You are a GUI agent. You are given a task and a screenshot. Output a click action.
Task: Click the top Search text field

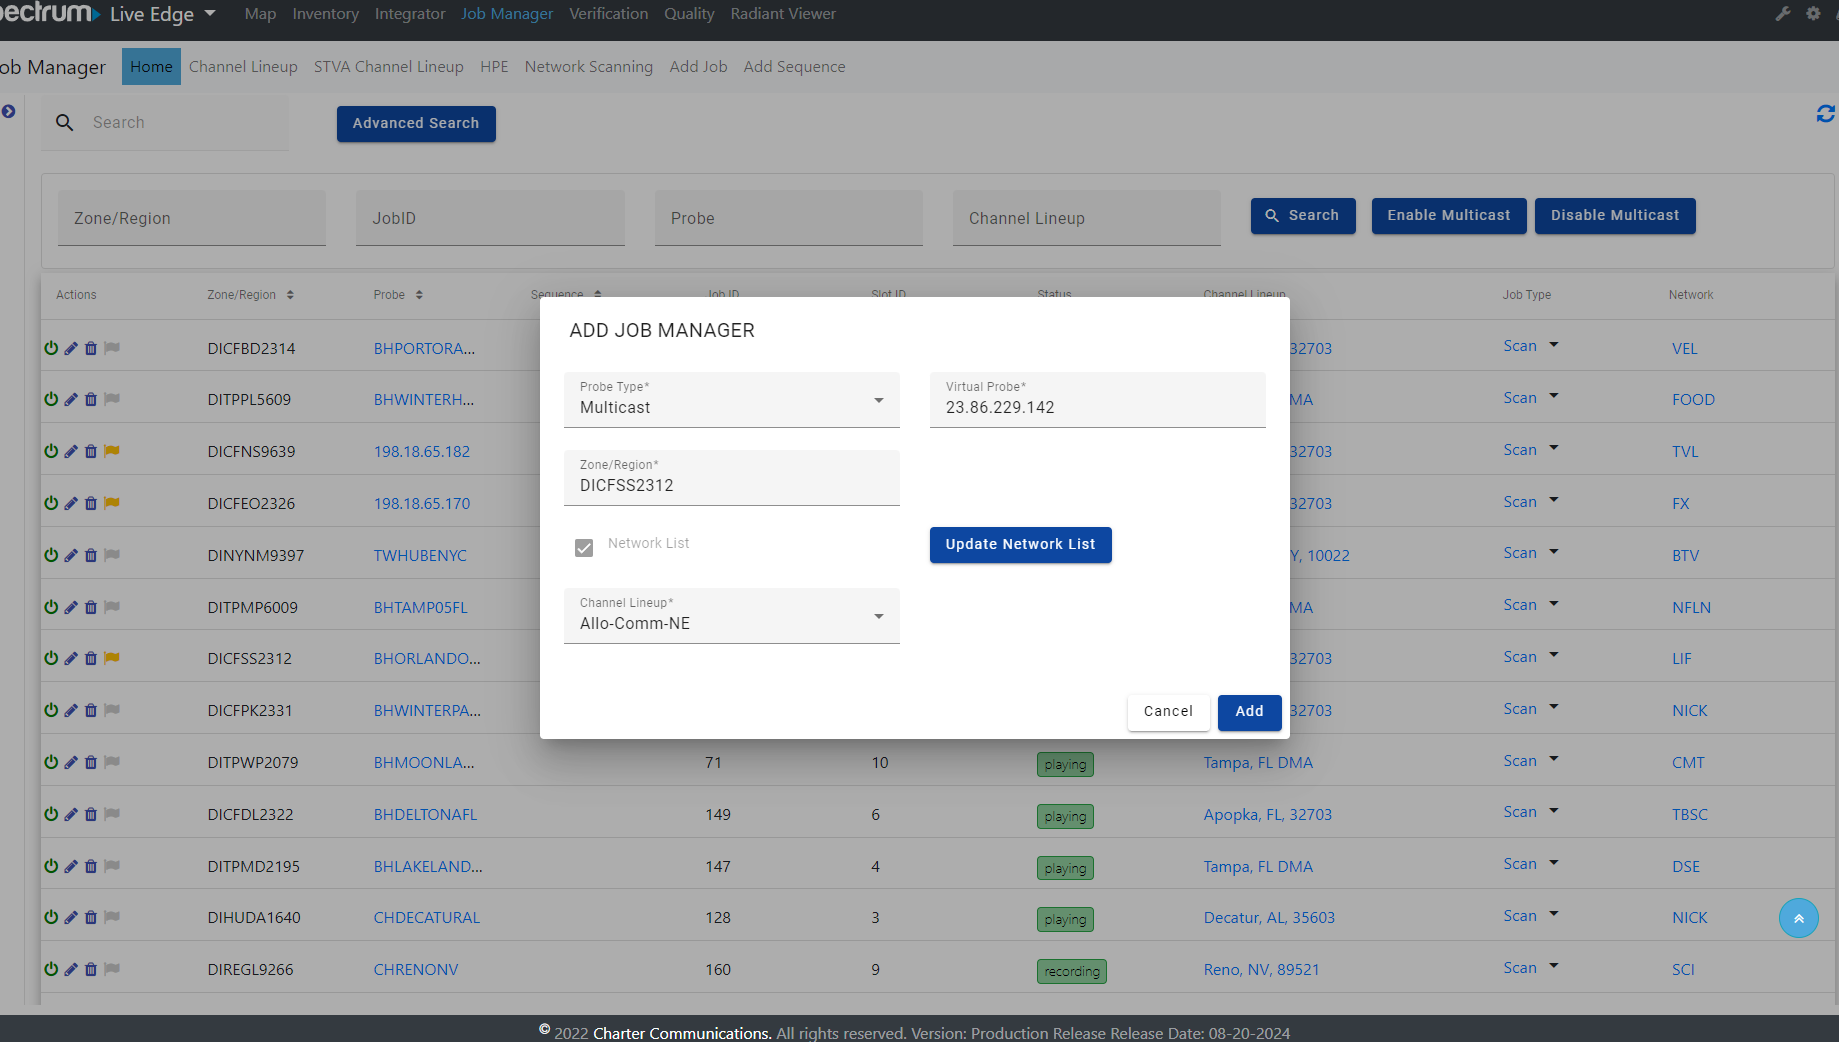point(185,123)
